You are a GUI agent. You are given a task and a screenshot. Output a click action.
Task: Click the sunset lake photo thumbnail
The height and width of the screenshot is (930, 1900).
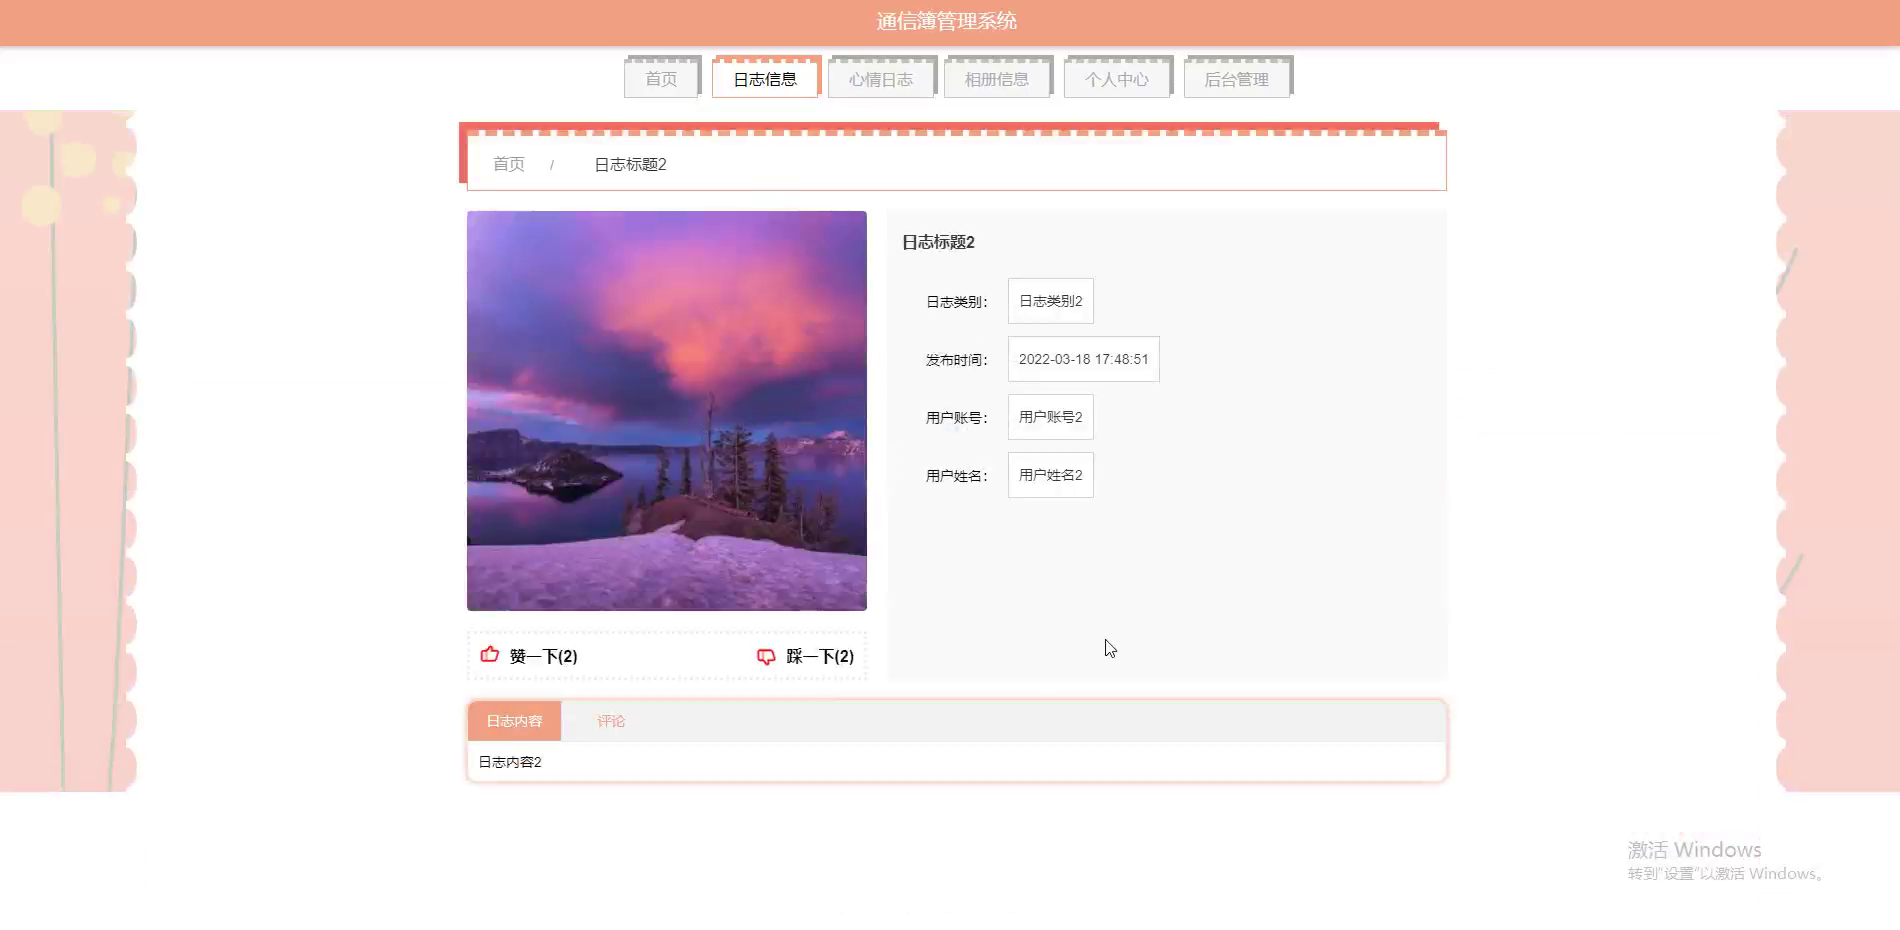tap(667, 411)
